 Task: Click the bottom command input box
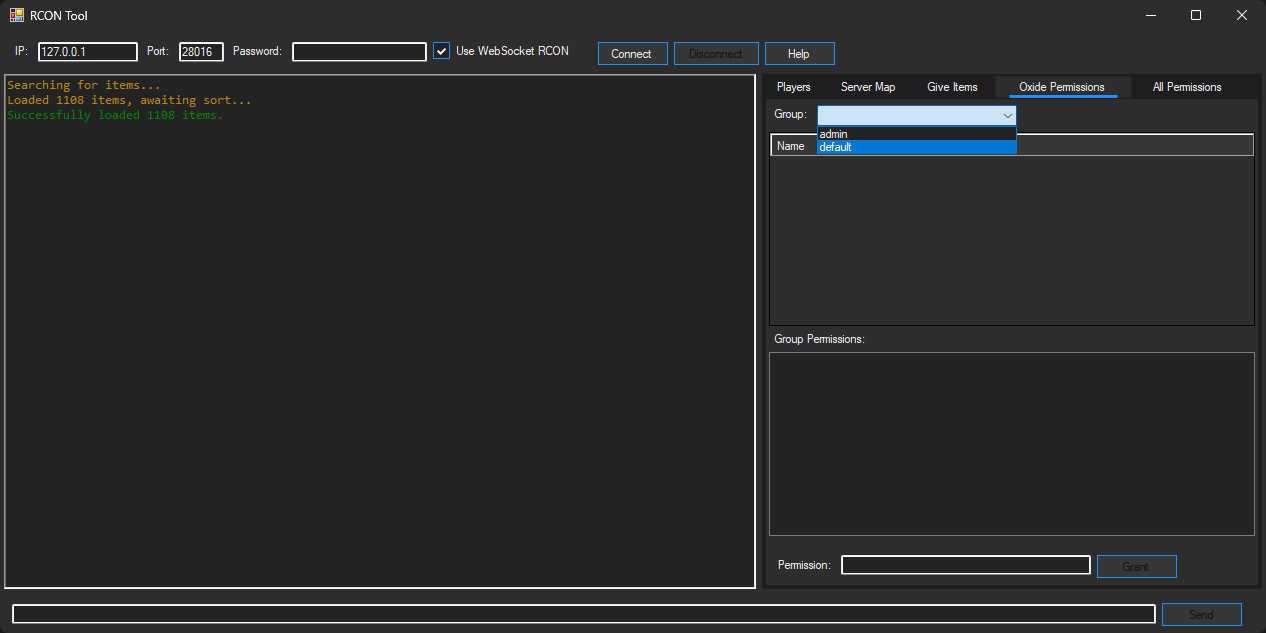[x=583, y=614]
